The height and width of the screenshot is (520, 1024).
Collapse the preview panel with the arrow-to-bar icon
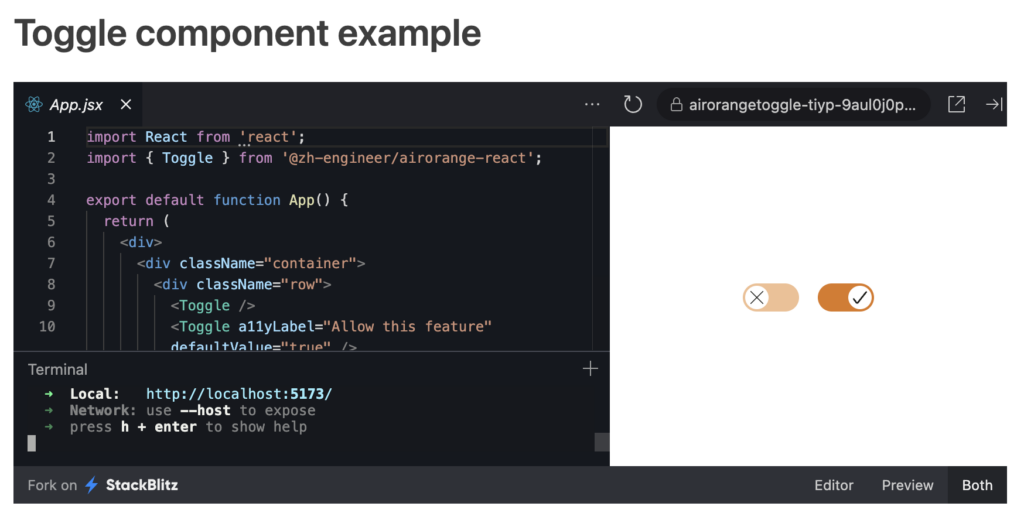coord(994,104)
